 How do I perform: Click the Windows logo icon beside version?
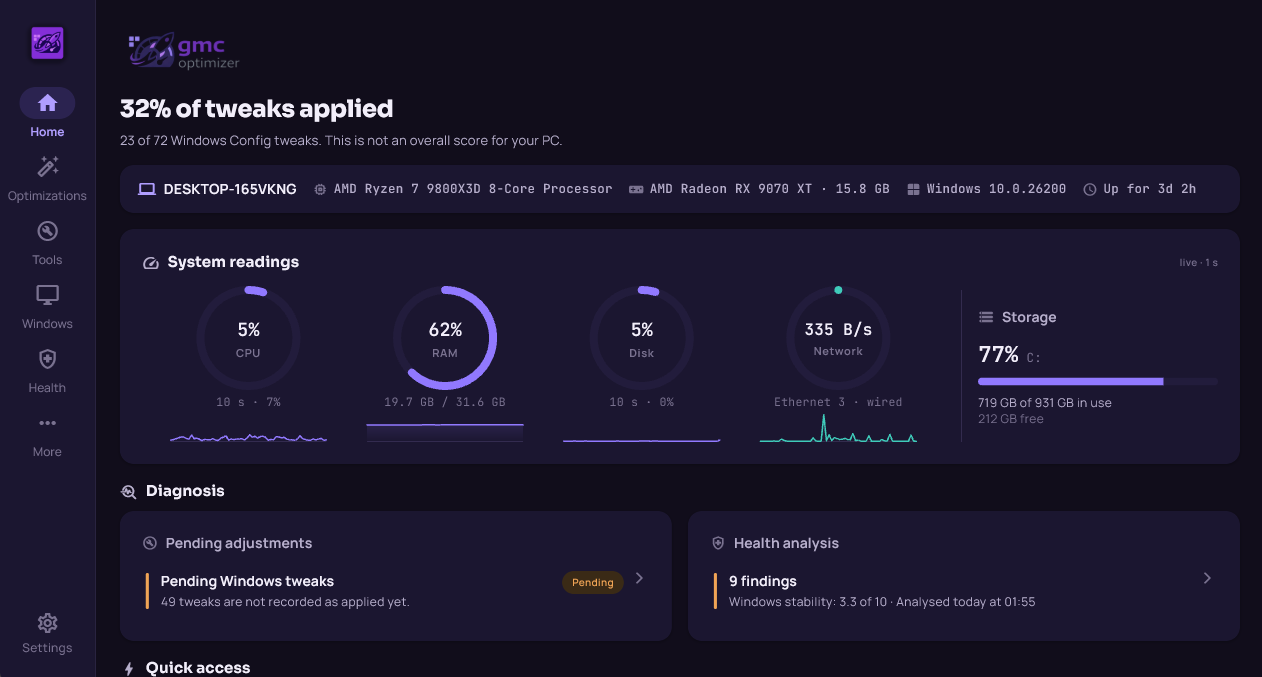(913, 189)
